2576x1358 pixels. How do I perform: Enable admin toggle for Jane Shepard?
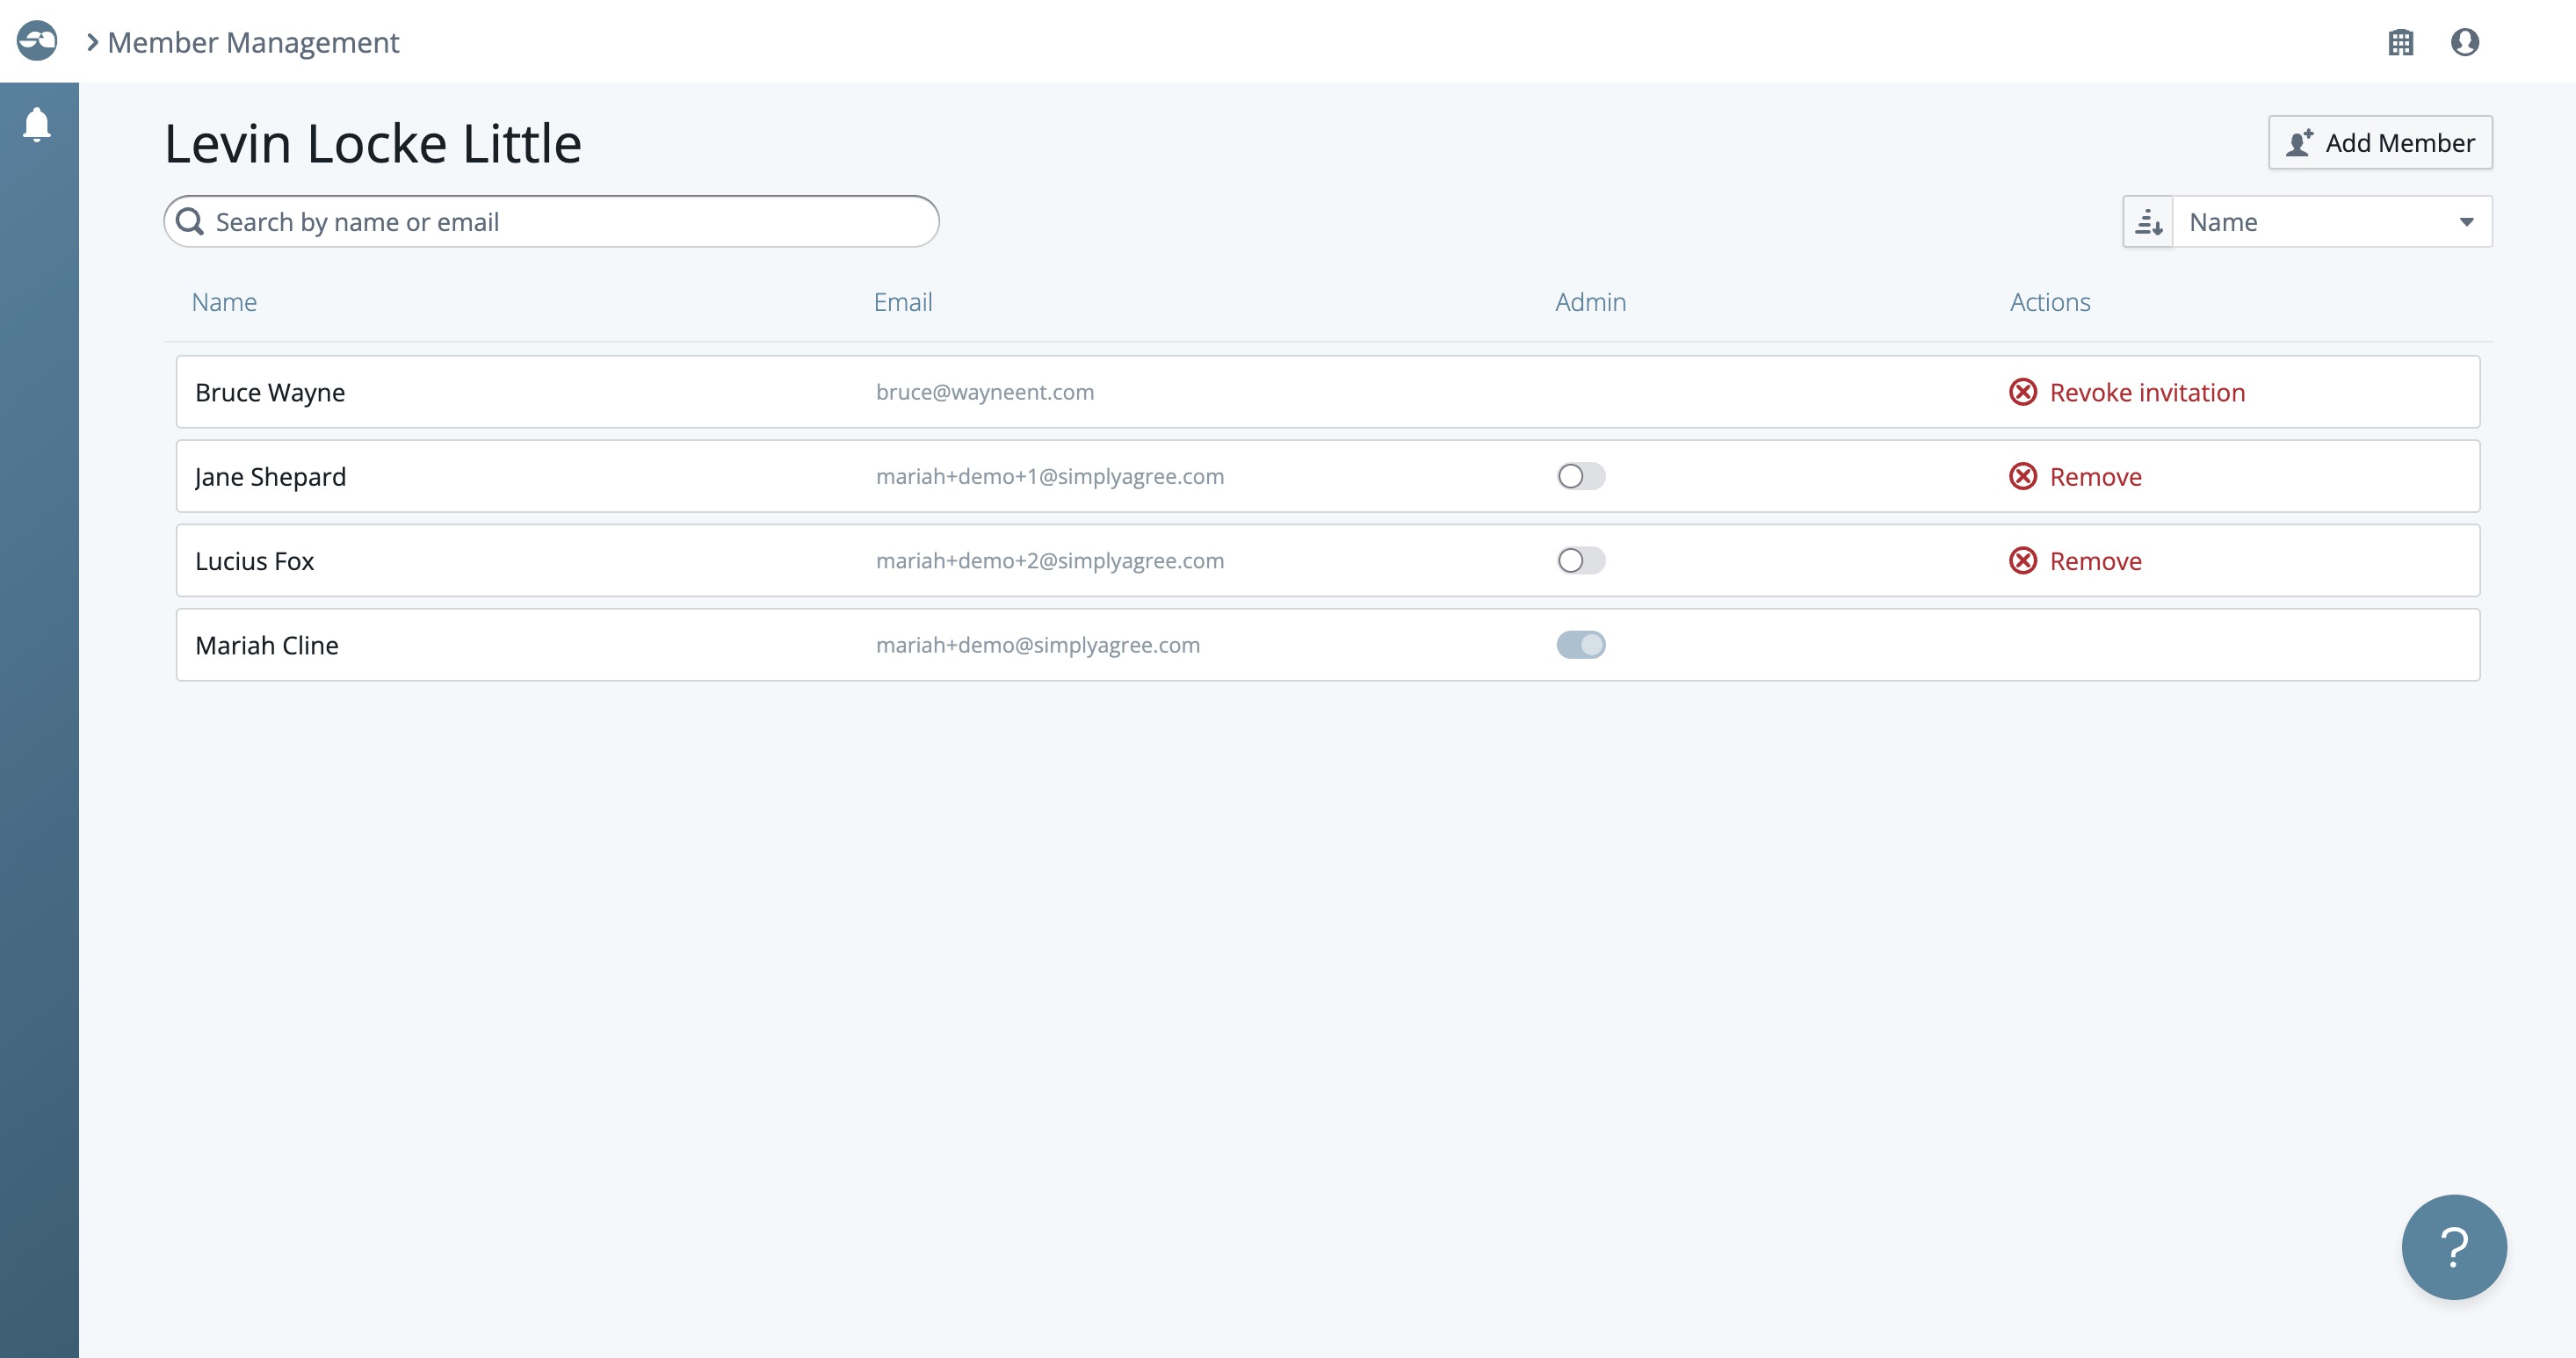tap(1580, 476)
